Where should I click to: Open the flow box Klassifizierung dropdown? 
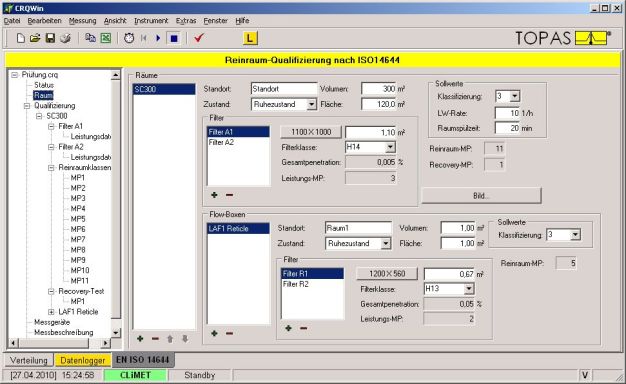(575, 235)
